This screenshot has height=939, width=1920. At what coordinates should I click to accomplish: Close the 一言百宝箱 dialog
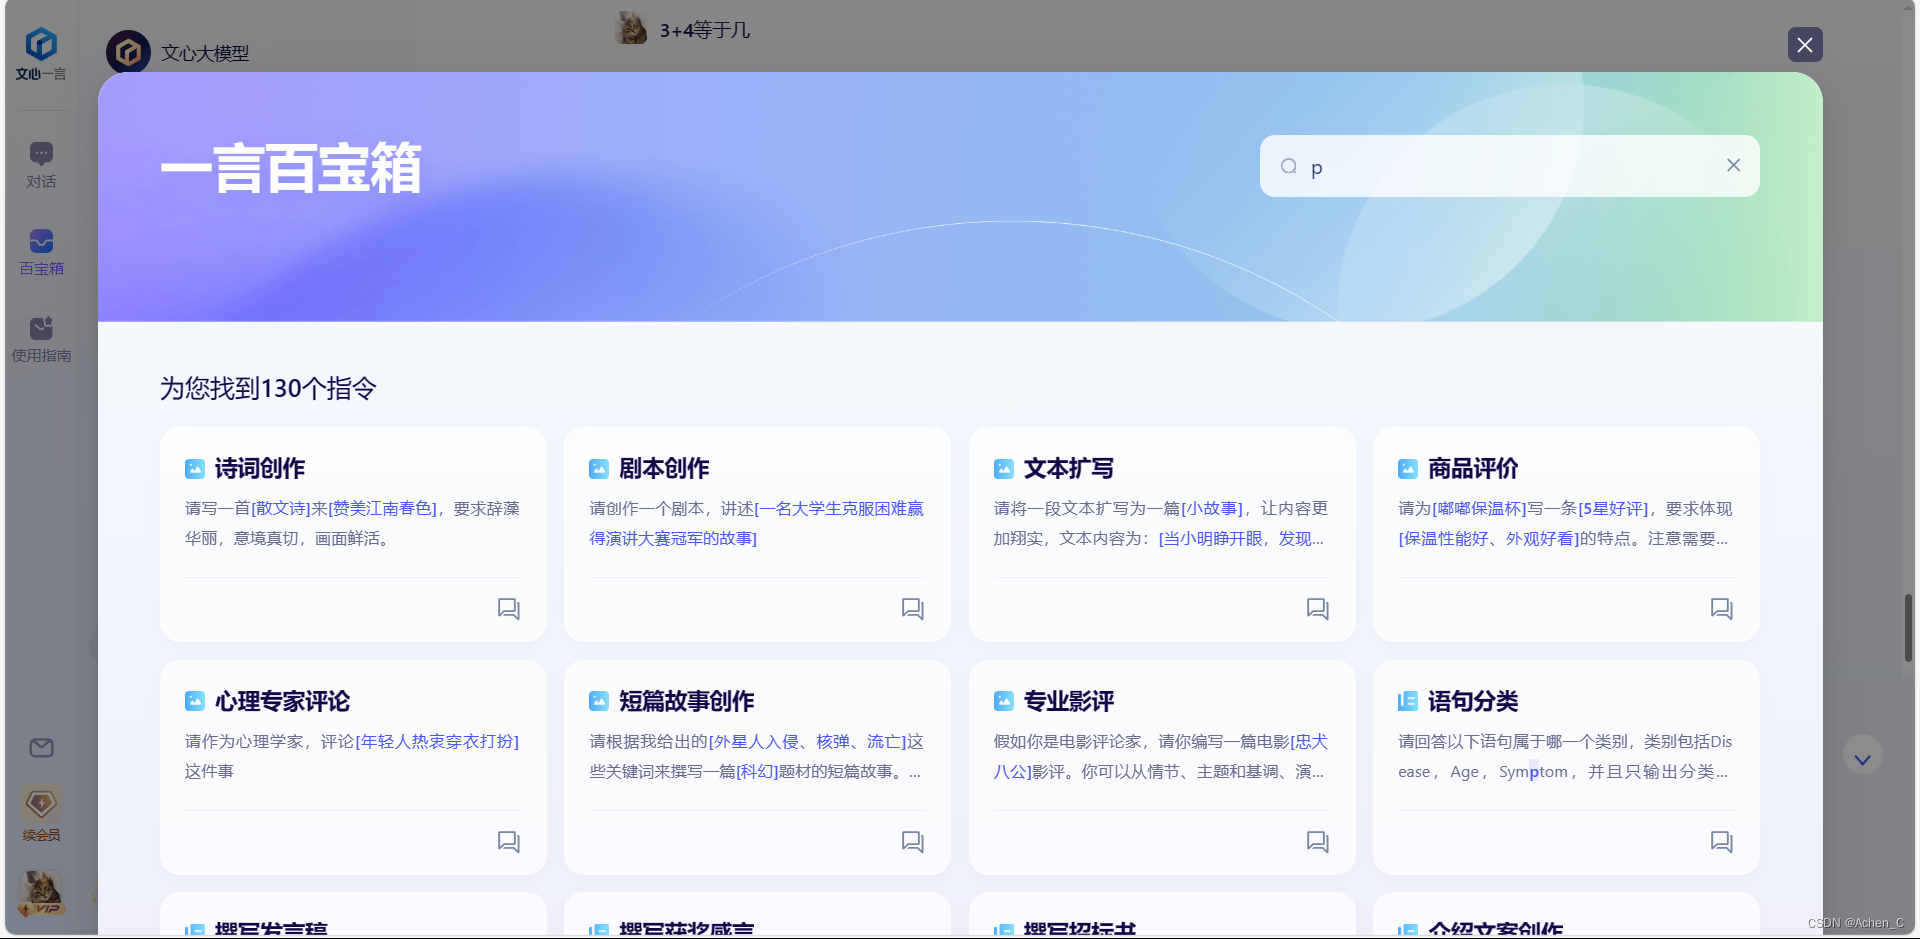pos(1804,44)
